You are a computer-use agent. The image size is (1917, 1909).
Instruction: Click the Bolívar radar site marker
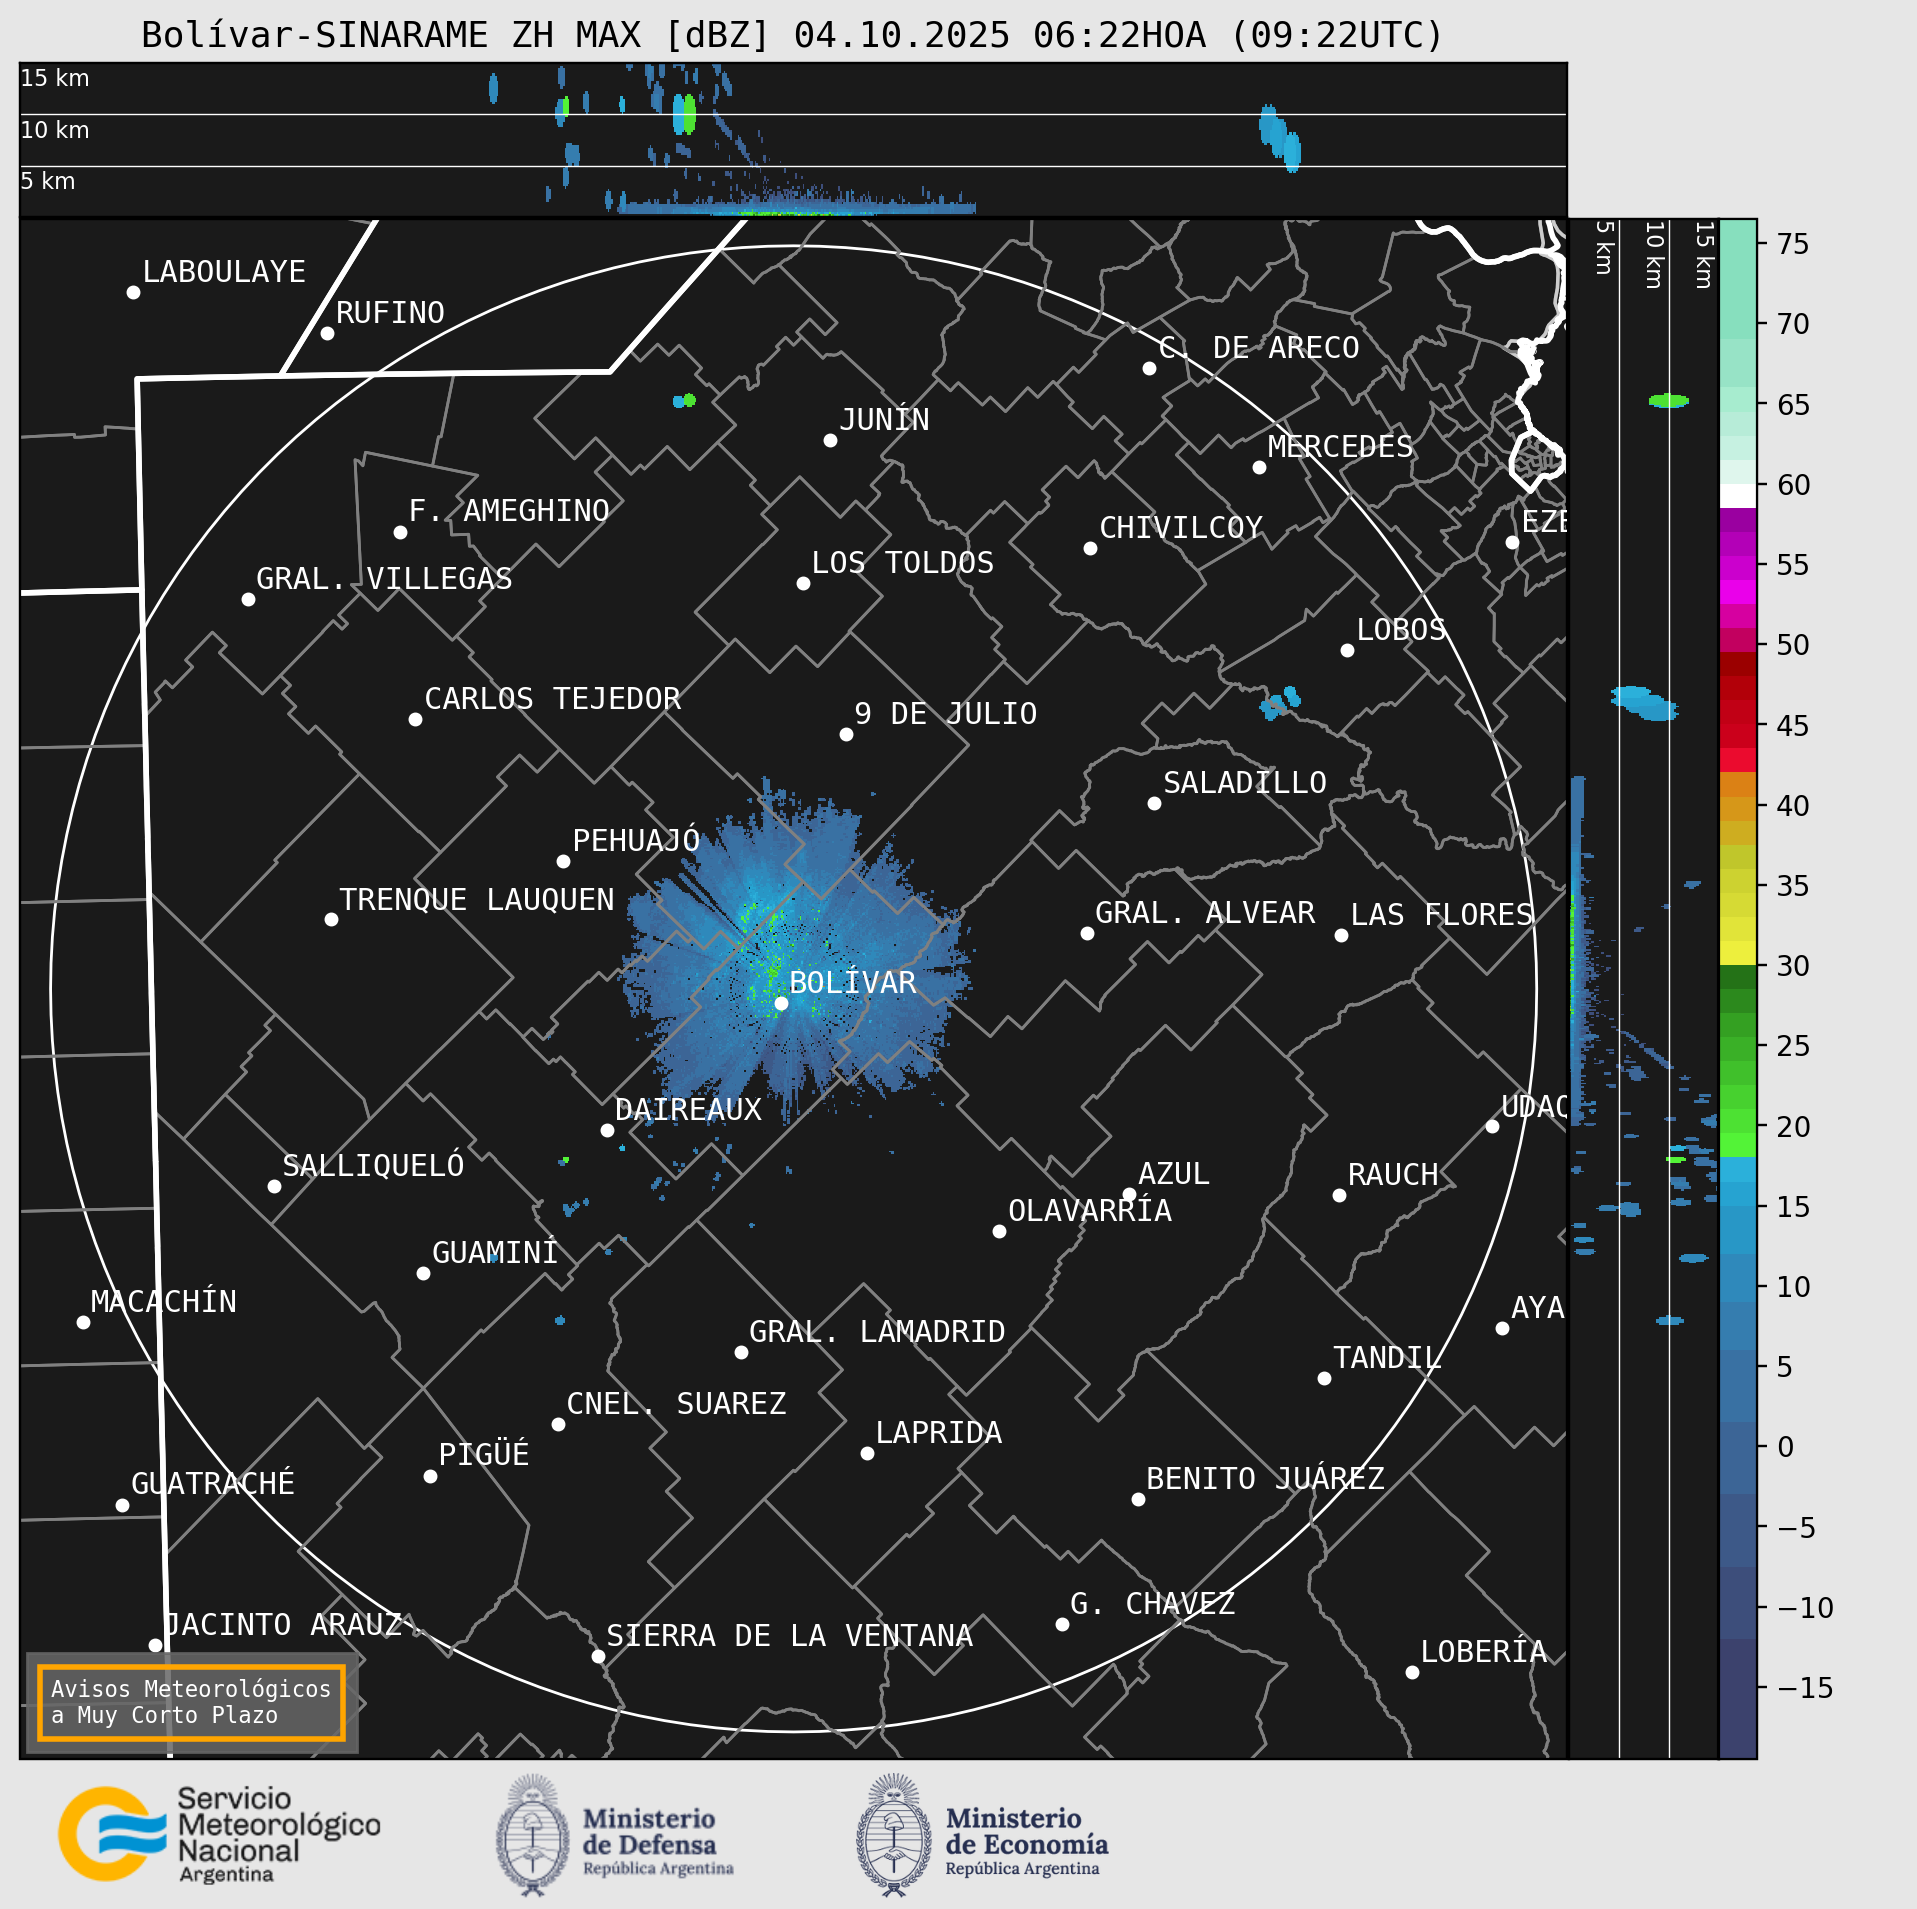(x=781, y=1003)
